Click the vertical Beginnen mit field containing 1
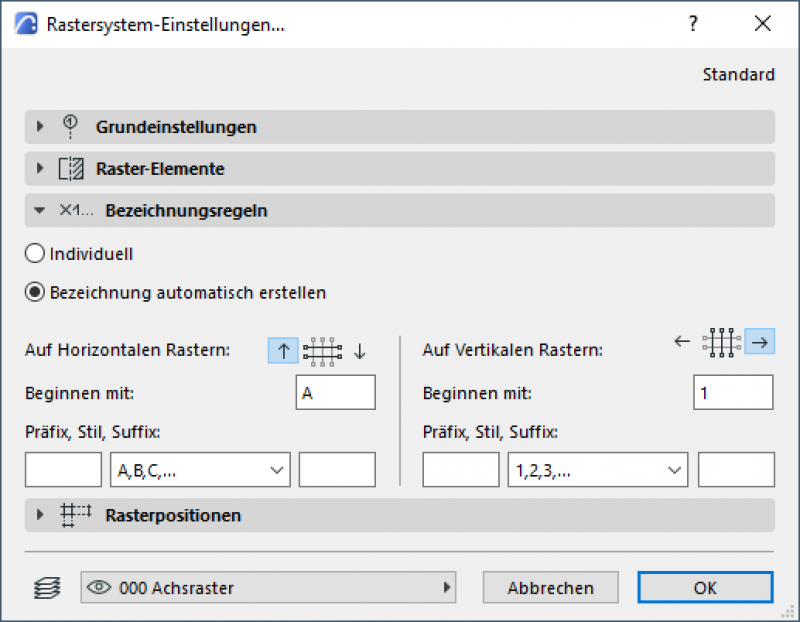The width and height of the screenshot is (800, 622). point(733,394)
